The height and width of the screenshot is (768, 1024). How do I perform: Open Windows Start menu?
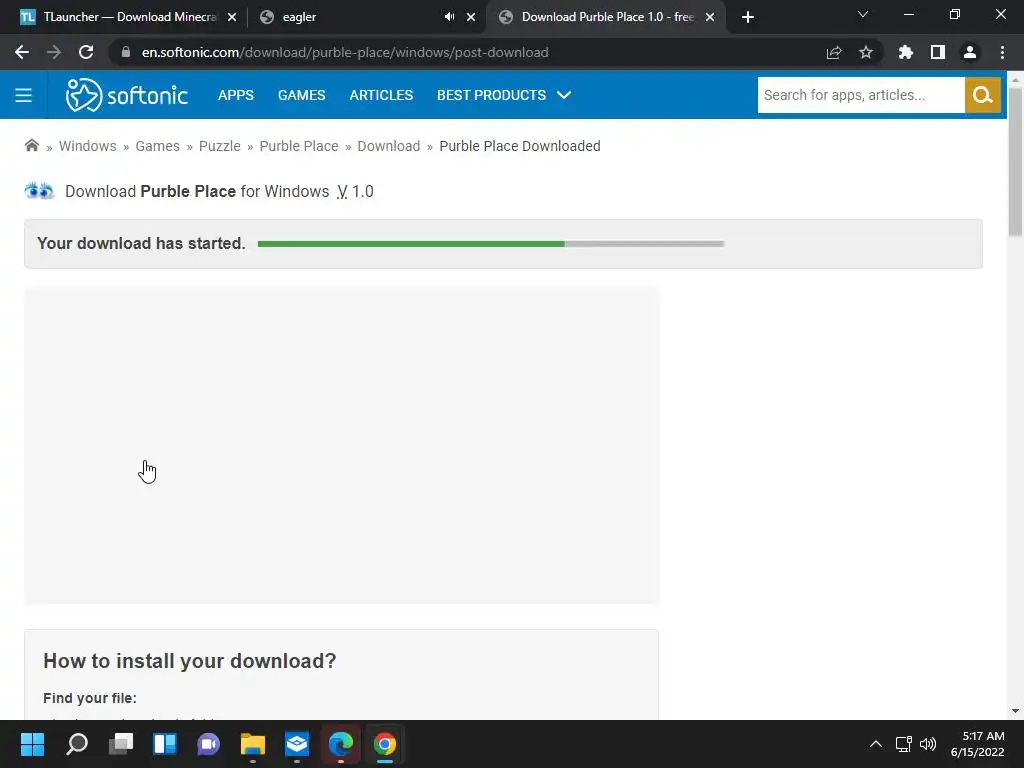(32, 744)
